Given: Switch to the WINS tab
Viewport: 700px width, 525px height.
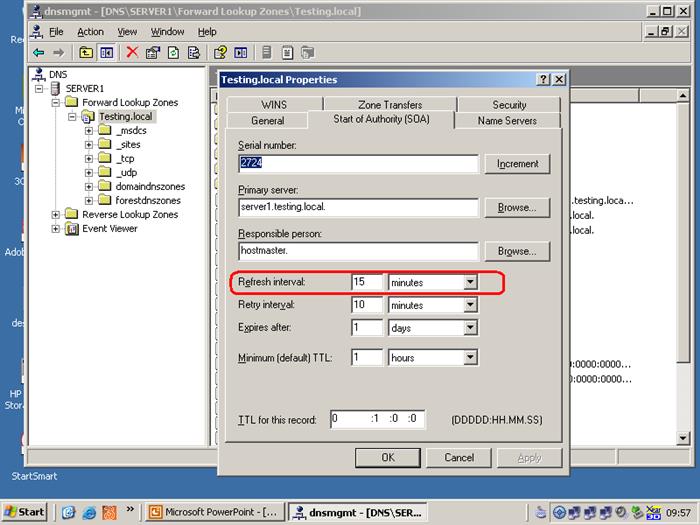Looking at the screenshot, I should [274, 104].
